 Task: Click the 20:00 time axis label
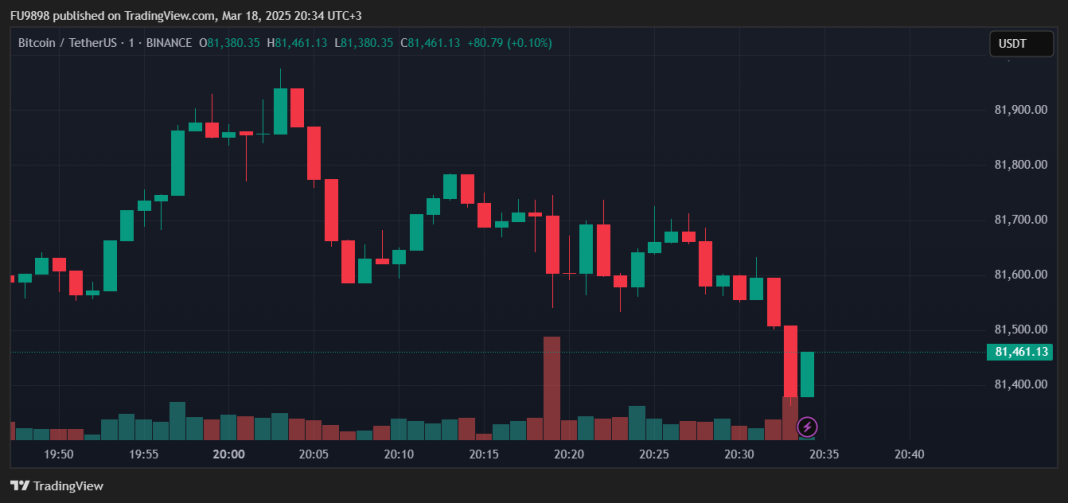(x=228, y=454)
